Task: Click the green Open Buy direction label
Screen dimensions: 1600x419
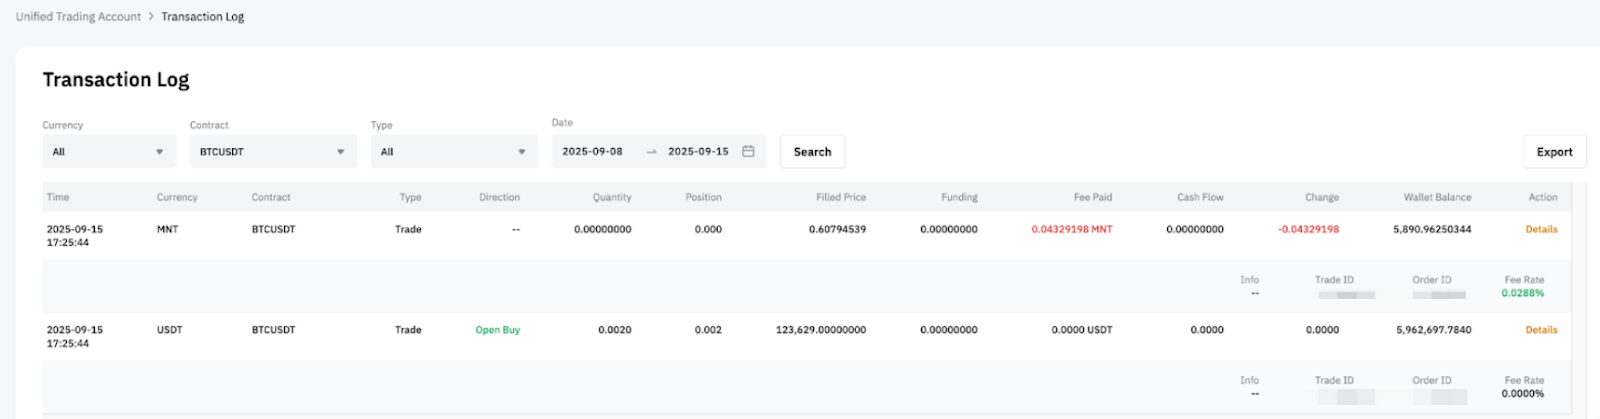Action: coord(497,330)
